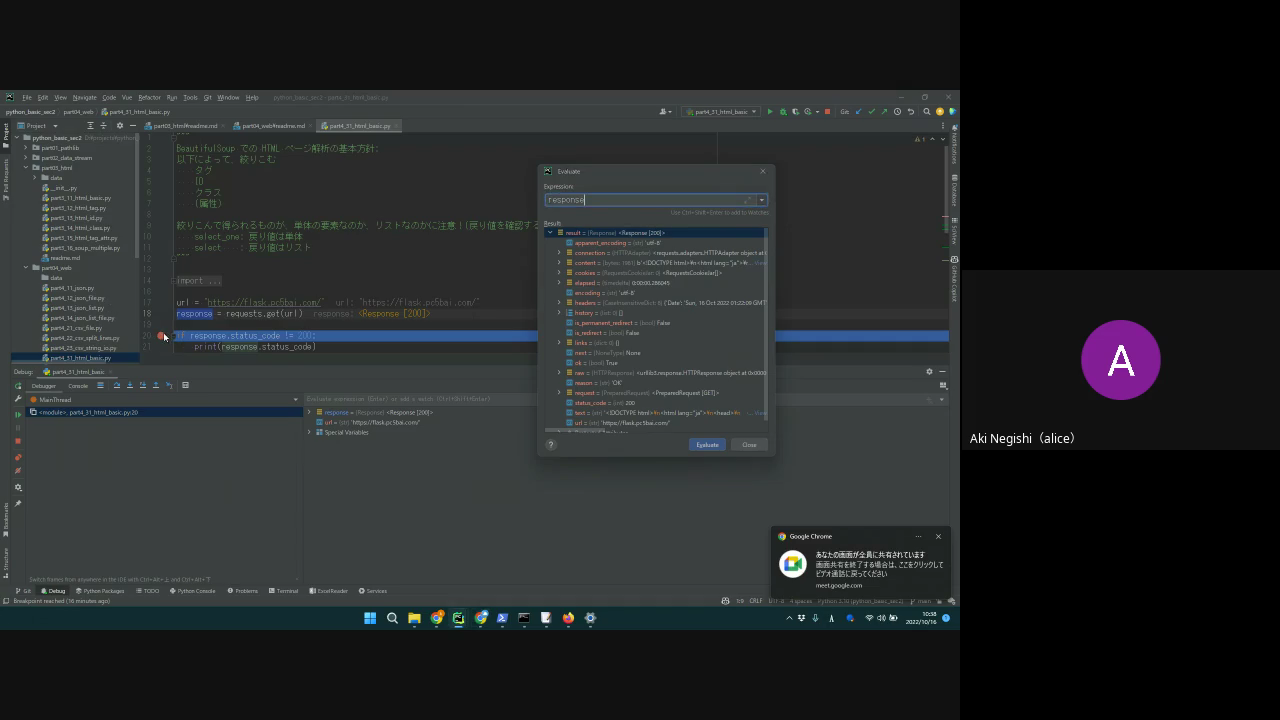
Task: Click Mute Breakpoints icon in debug sidebar
Action: [18, 471]
